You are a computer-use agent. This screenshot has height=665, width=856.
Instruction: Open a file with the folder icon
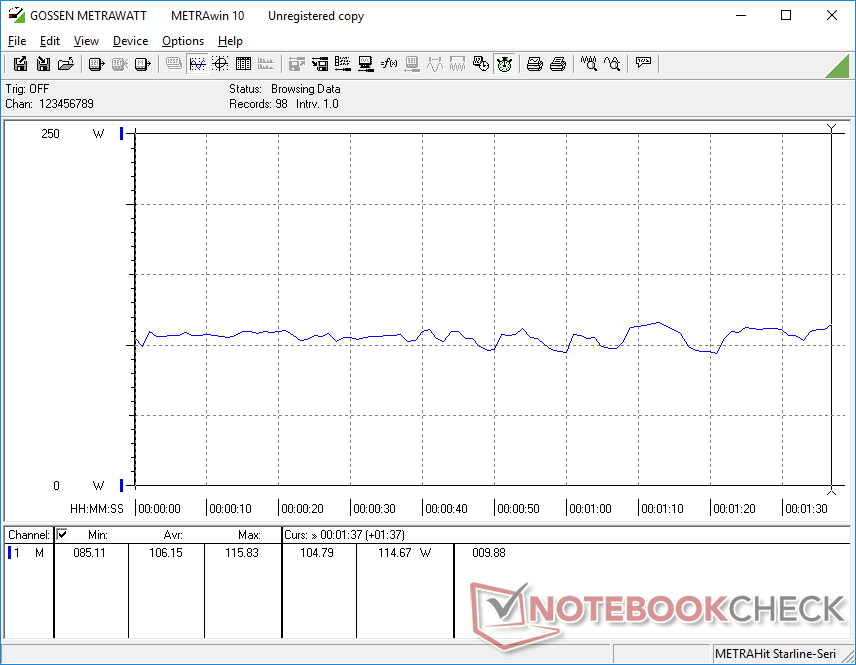click(66, 64)
